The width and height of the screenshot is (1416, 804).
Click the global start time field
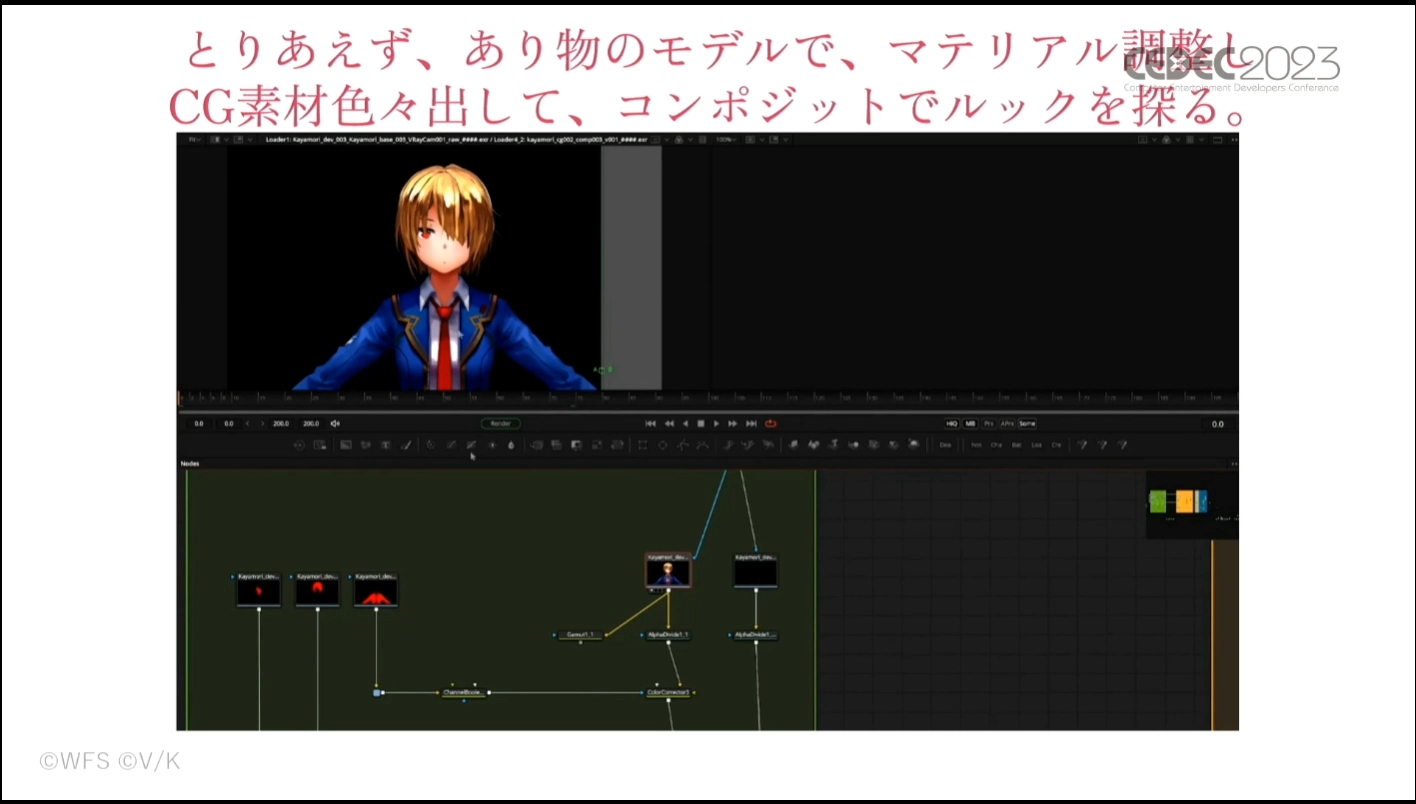pyautogui.click(x=199, y=424)
